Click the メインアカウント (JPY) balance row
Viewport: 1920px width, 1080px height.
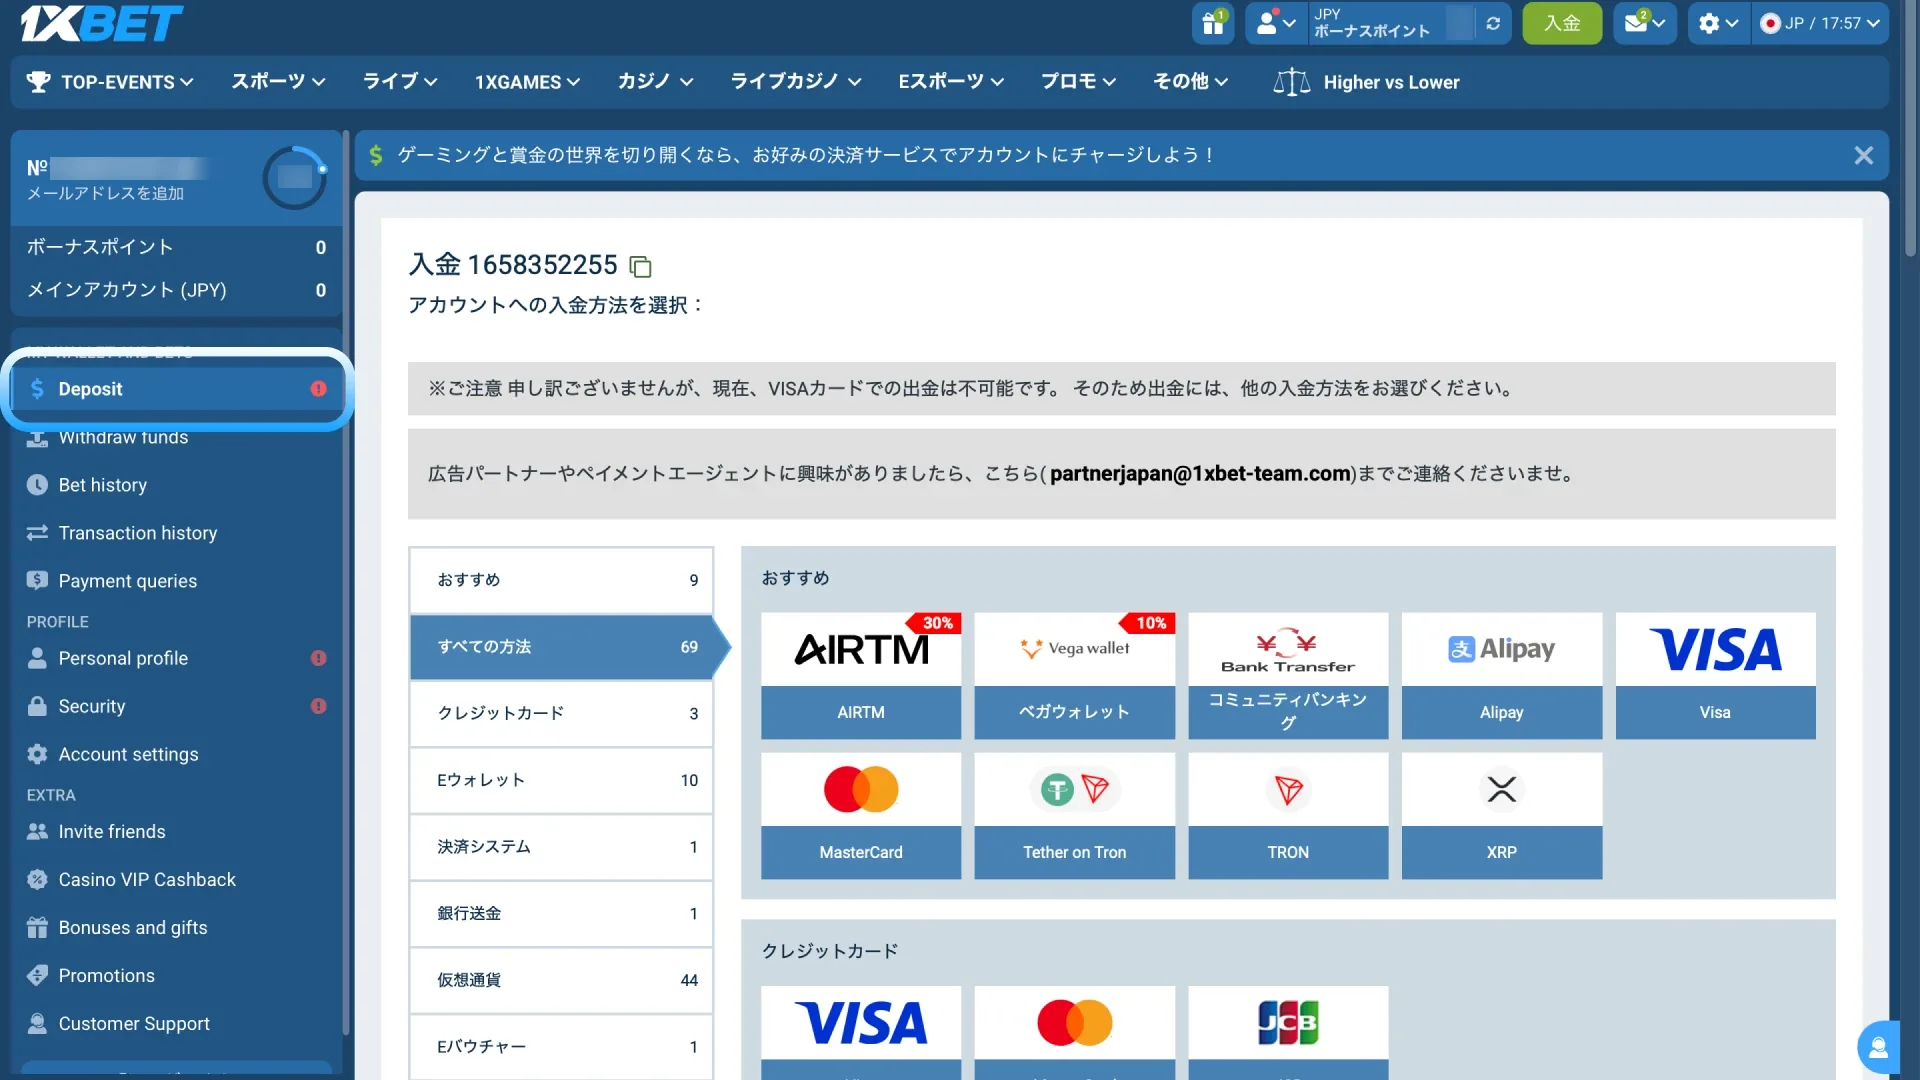(x=177, y=290)
